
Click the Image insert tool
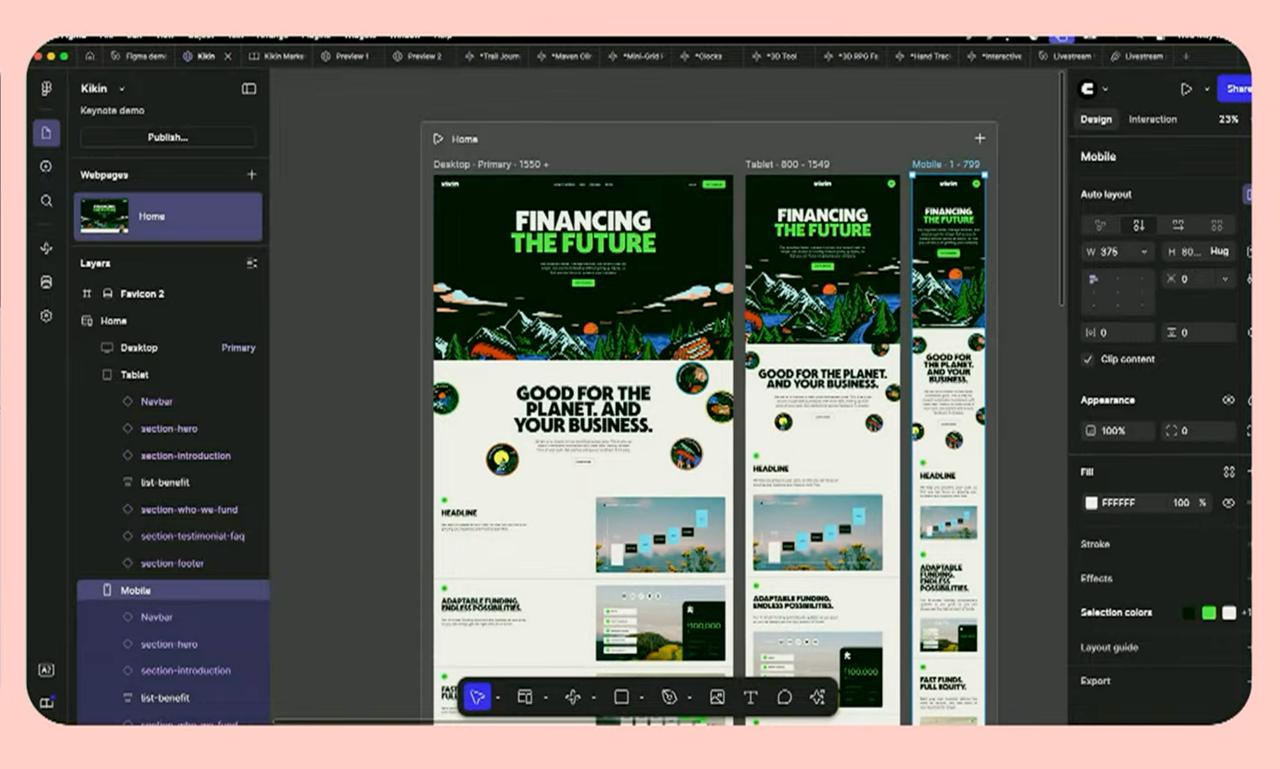(717, 697)
